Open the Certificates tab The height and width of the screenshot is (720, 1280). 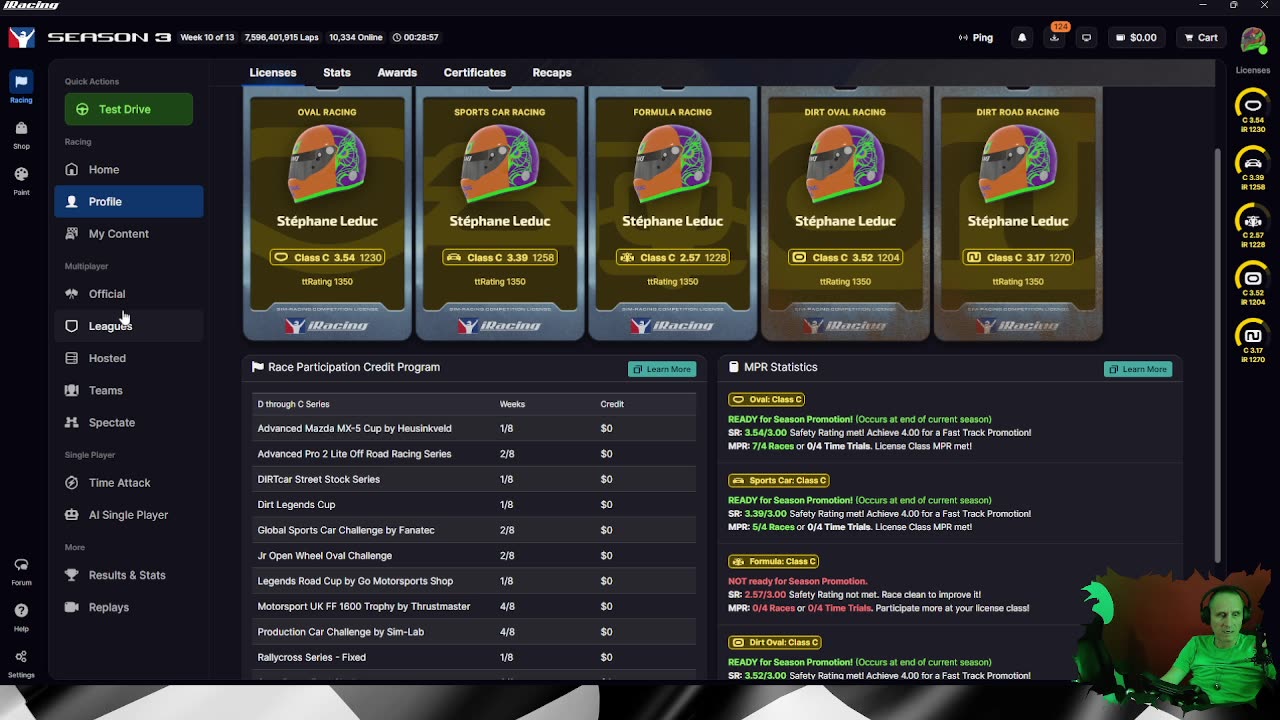tap(475, 73)
